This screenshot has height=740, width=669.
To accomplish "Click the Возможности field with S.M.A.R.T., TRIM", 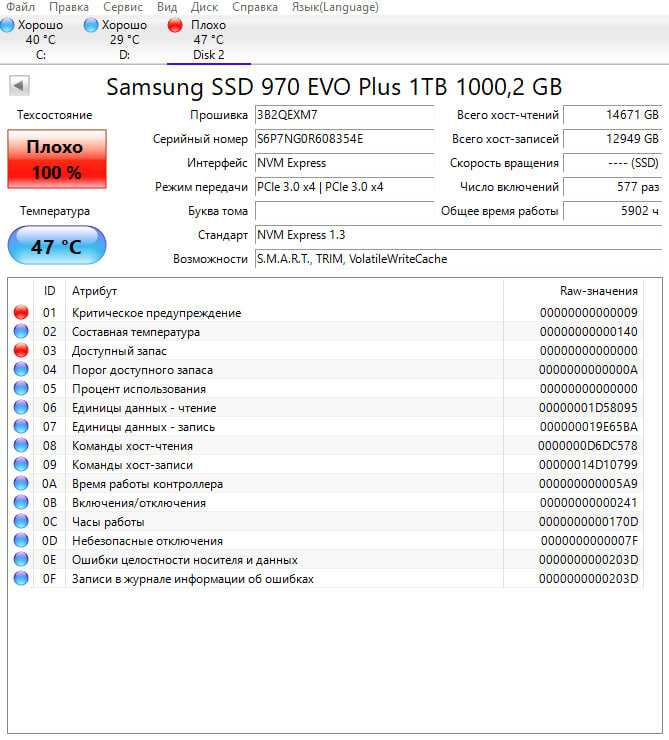I will coord(459,259).
